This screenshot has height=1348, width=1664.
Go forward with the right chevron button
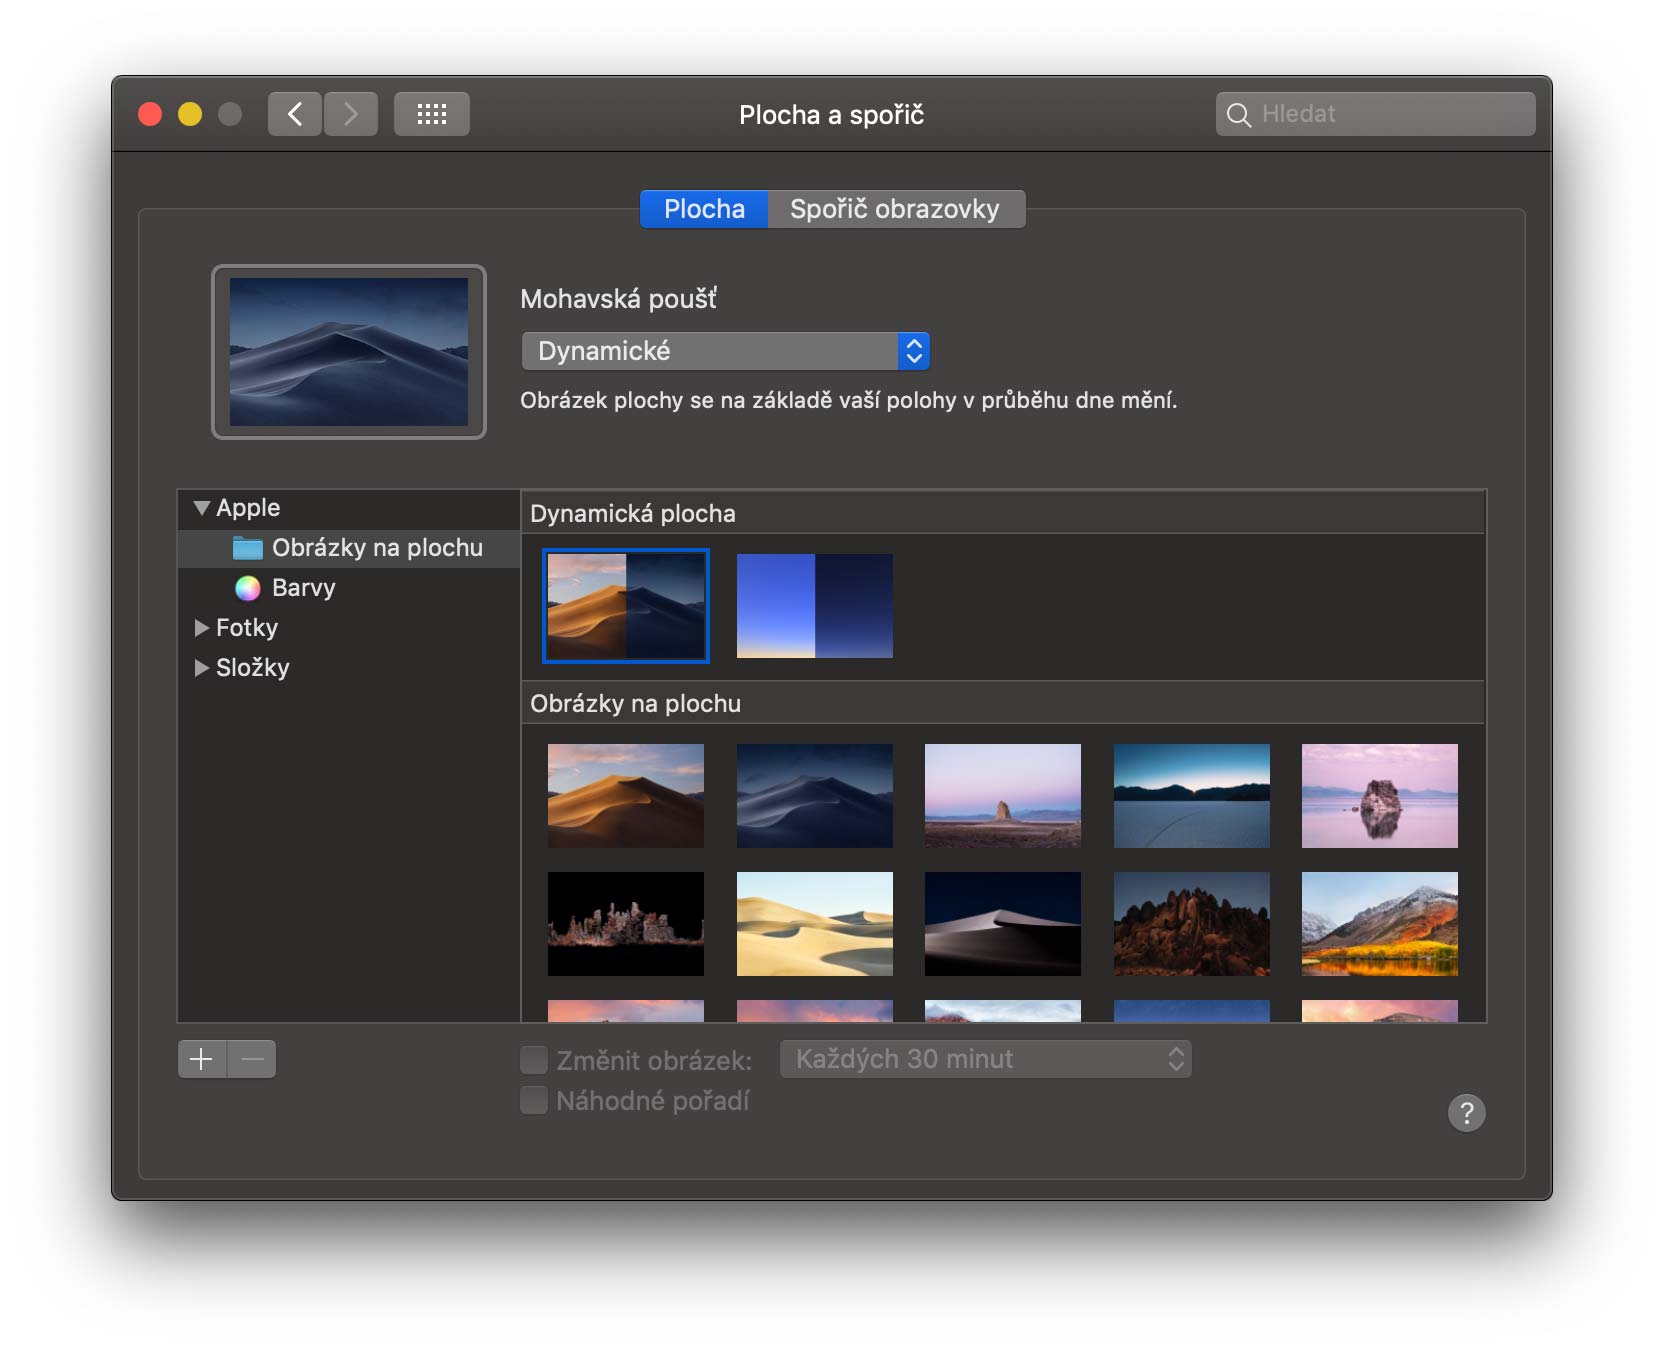[x=351, y=114]
